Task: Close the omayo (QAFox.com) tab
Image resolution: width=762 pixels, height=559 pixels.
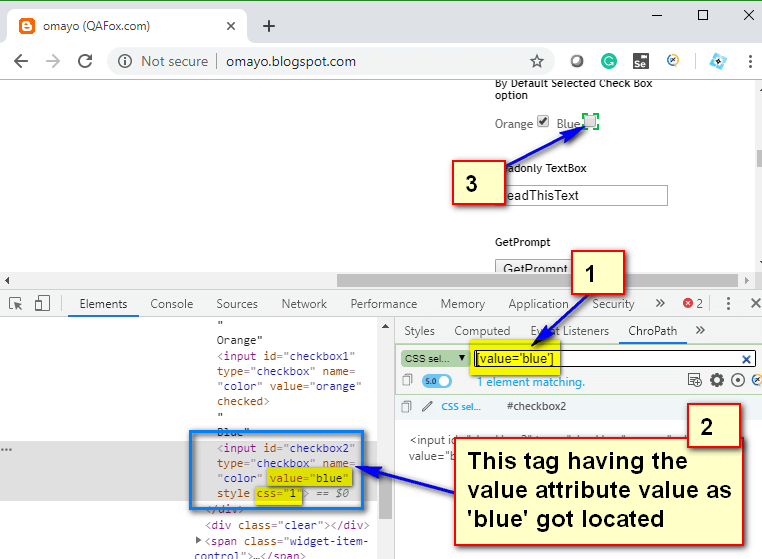Action: click(231, 26)
